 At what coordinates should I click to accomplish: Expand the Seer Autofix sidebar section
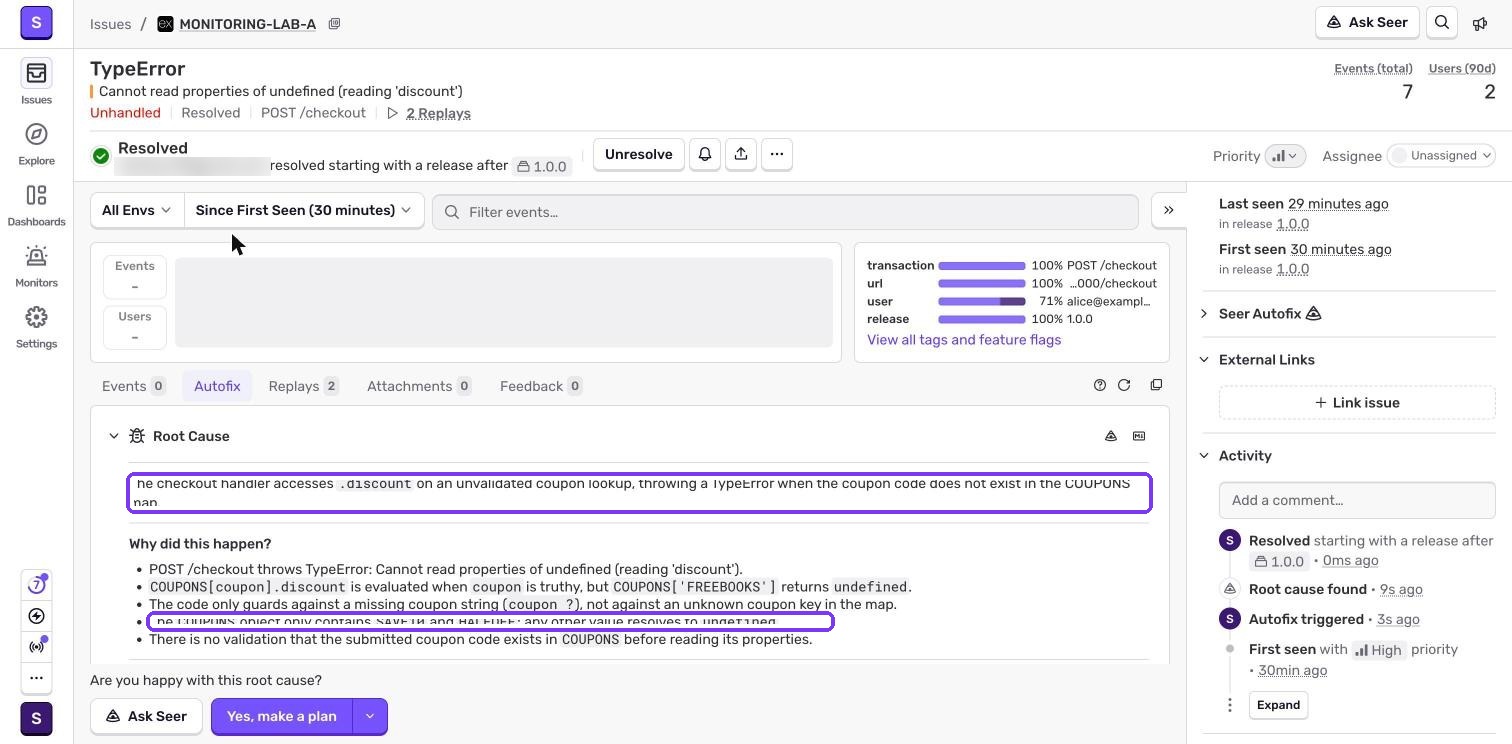[x=1204, y=314]
